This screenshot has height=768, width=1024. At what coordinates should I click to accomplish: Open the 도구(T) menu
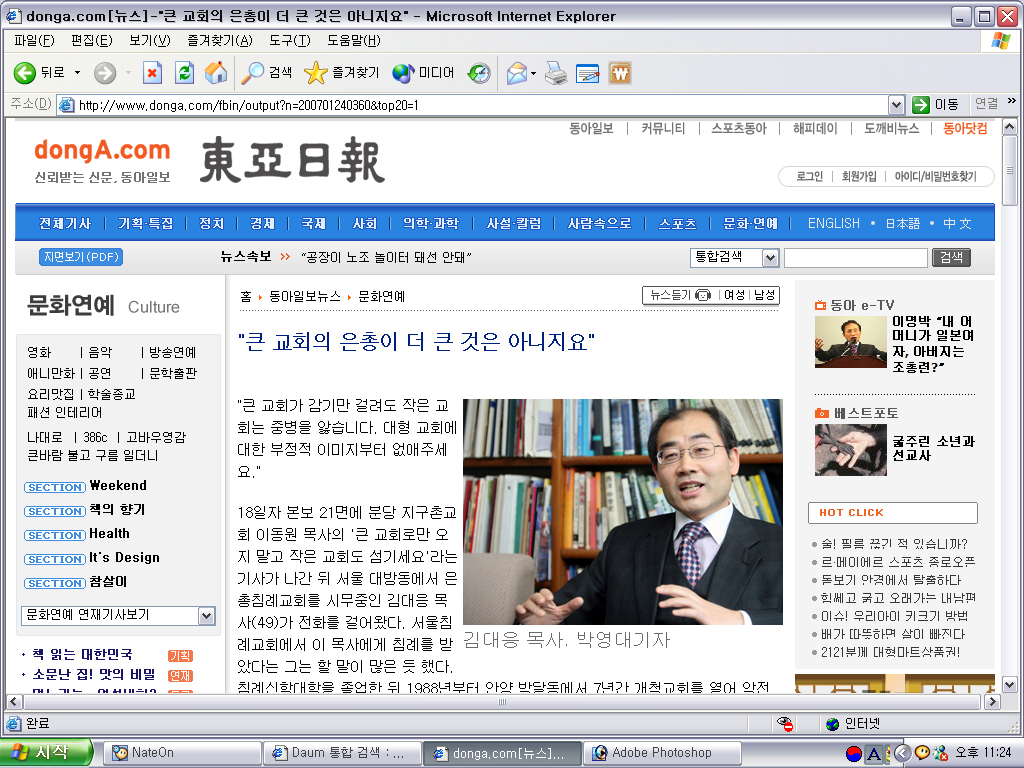[290, 40]
